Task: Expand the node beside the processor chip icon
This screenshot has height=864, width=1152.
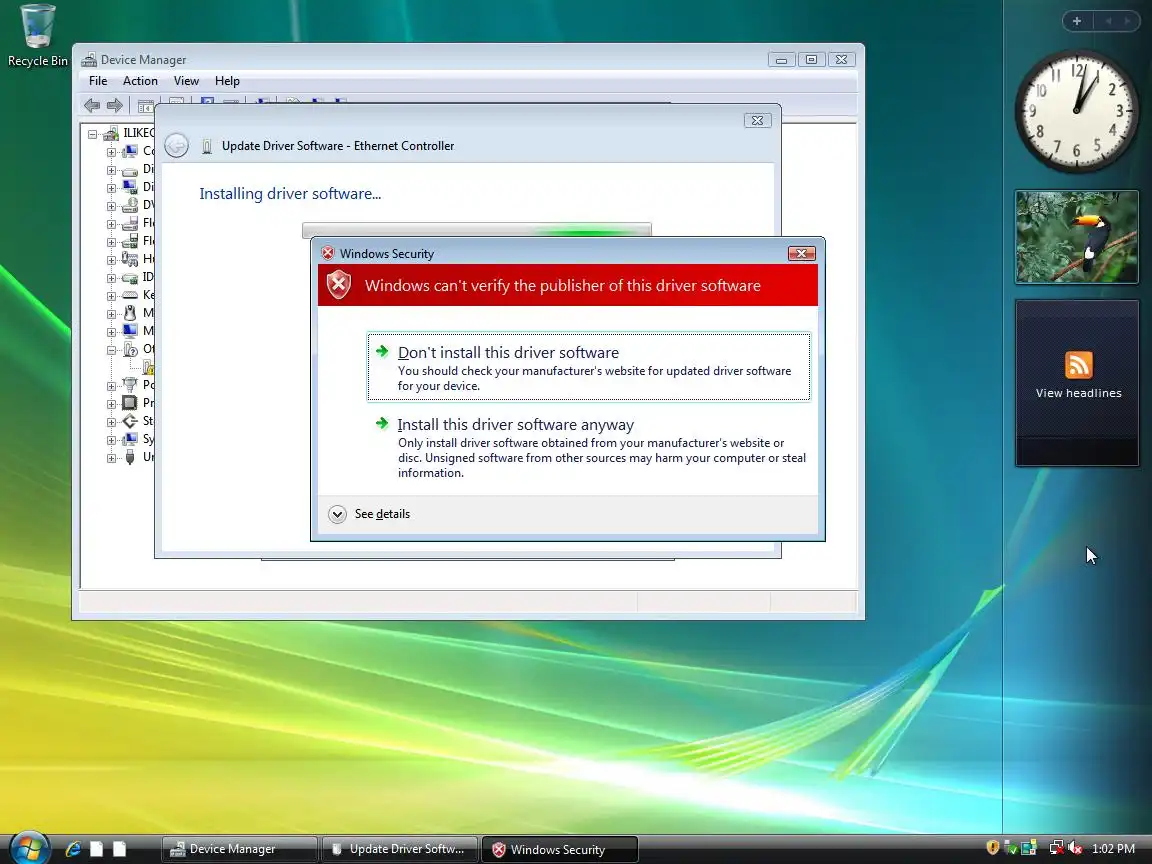Action: tap(111, 403)
